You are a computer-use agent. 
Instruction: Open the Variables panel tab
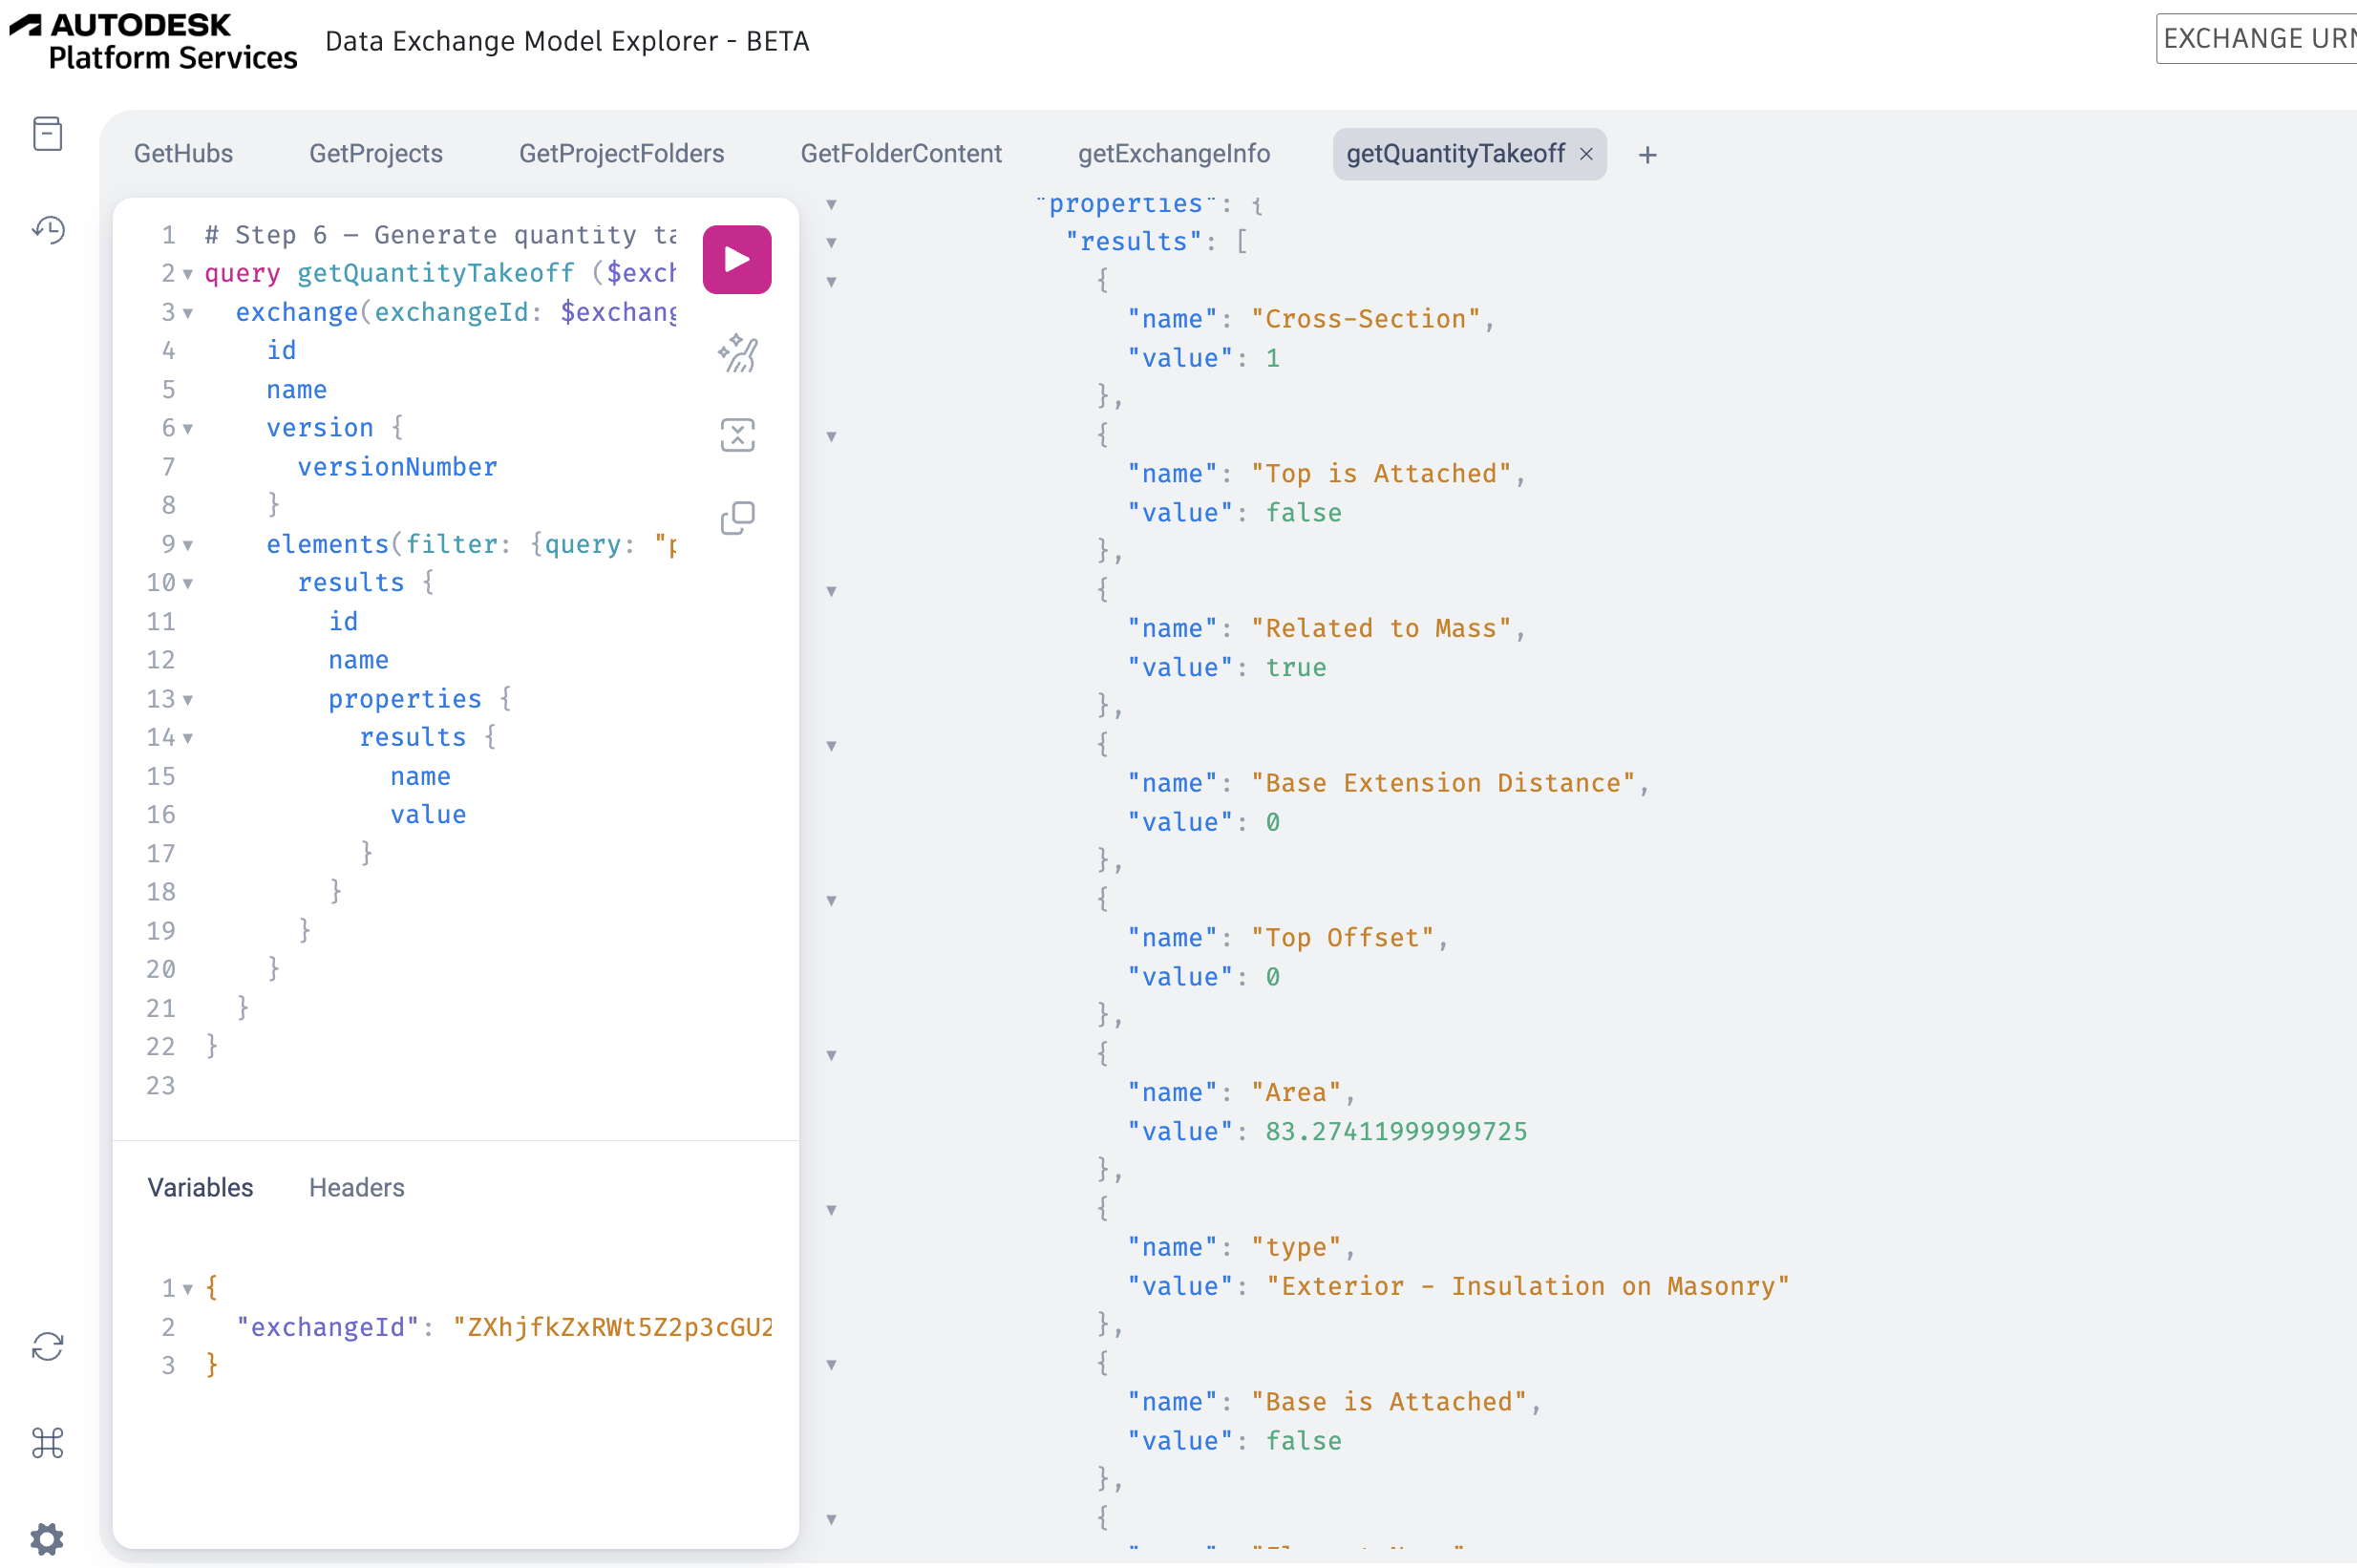point(200,1187)
